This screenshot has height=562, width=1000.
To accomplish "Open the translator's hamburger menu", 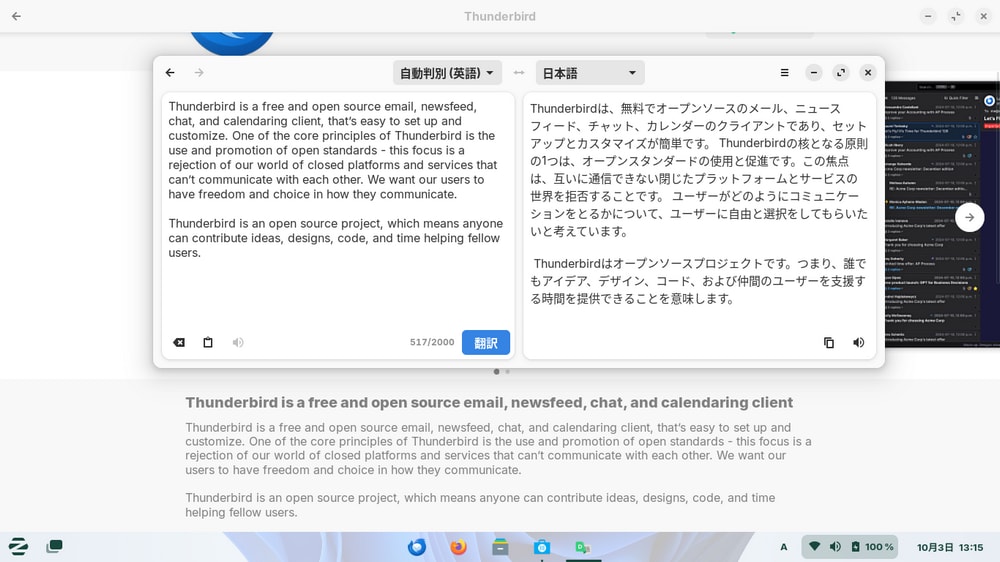I will [x=784, y=73].
